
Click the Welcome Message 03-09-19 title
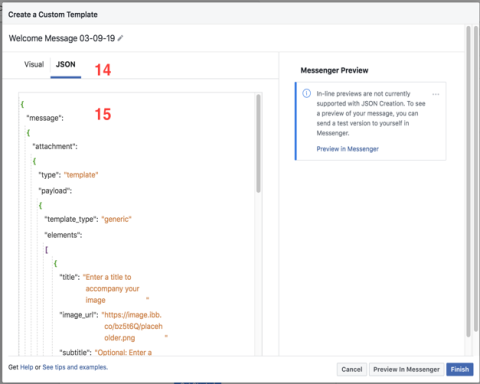(62, 38)
